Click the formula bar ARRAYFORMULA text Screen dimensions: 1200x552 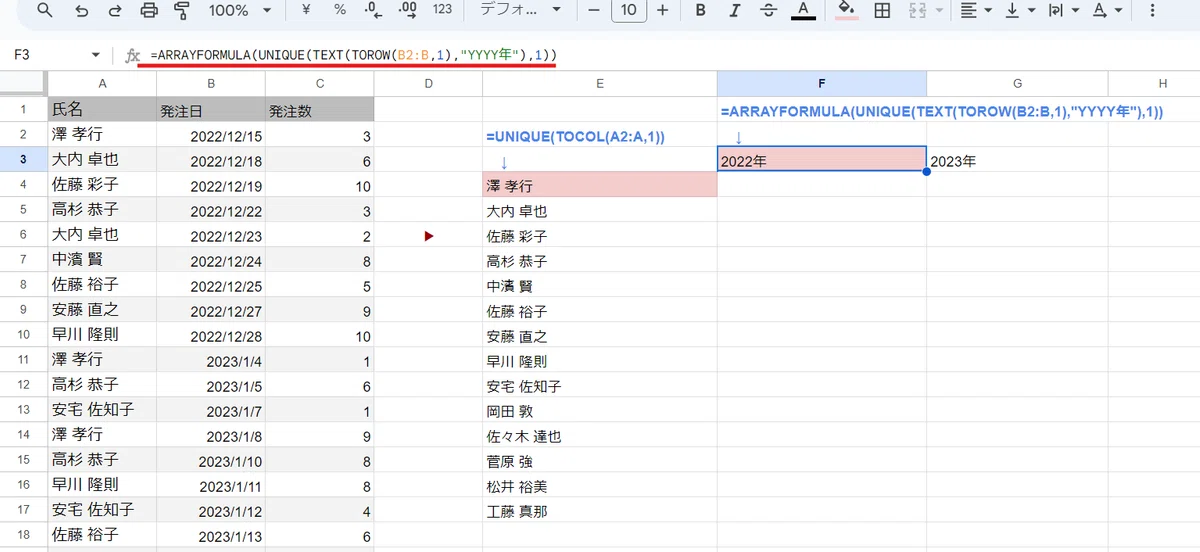coord(353,54)
